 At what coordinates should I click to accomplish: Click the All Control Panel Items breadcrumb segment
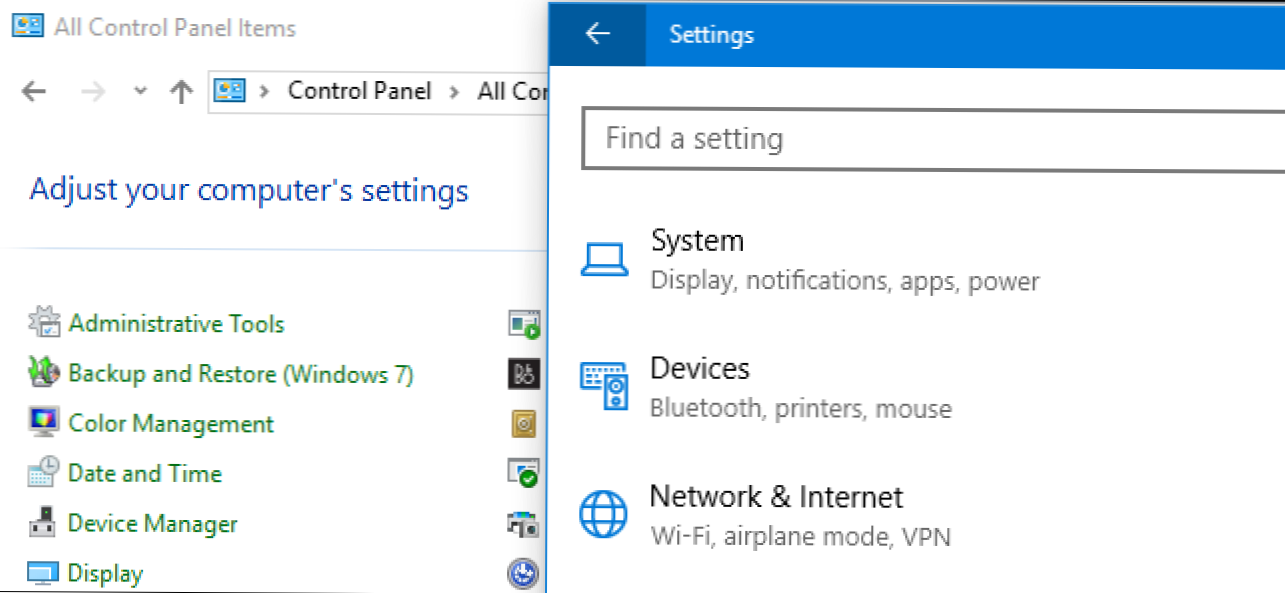coord(512,92)
